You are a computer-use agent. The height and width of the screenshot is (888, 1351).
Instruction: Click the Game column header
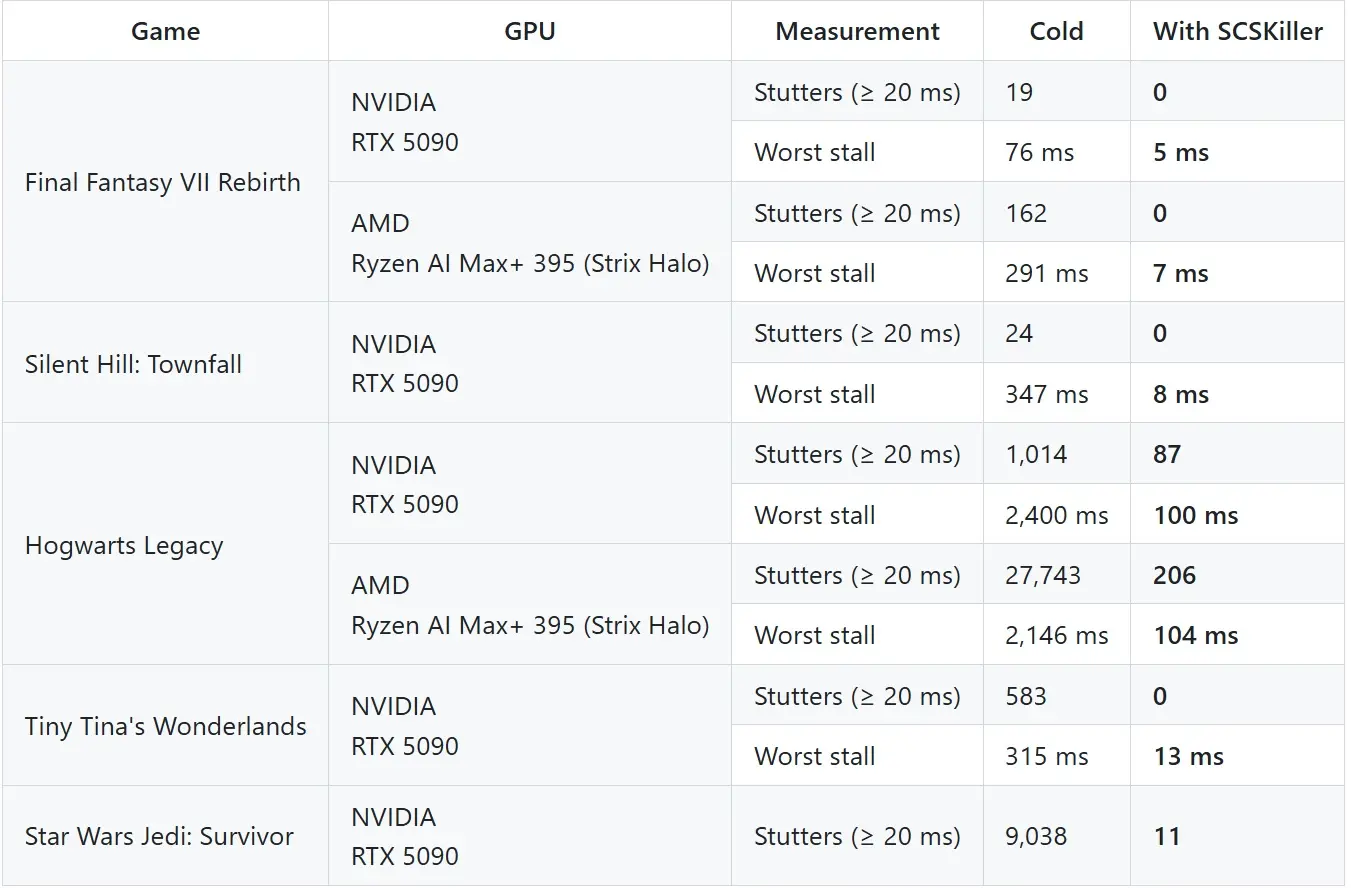[165, 31]
